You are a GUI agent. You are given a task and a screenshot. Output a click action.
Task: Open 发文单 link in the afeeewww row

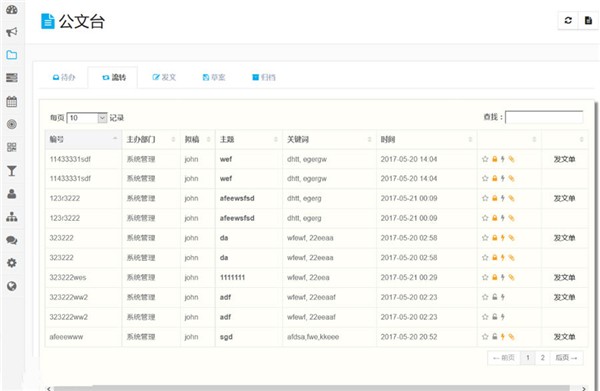(564, 337)
